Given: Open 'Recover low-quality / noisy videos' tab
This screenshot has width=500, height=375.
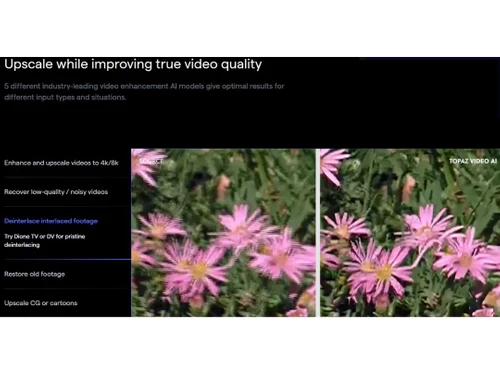Looking at the screenshot, I should point(56,192).
